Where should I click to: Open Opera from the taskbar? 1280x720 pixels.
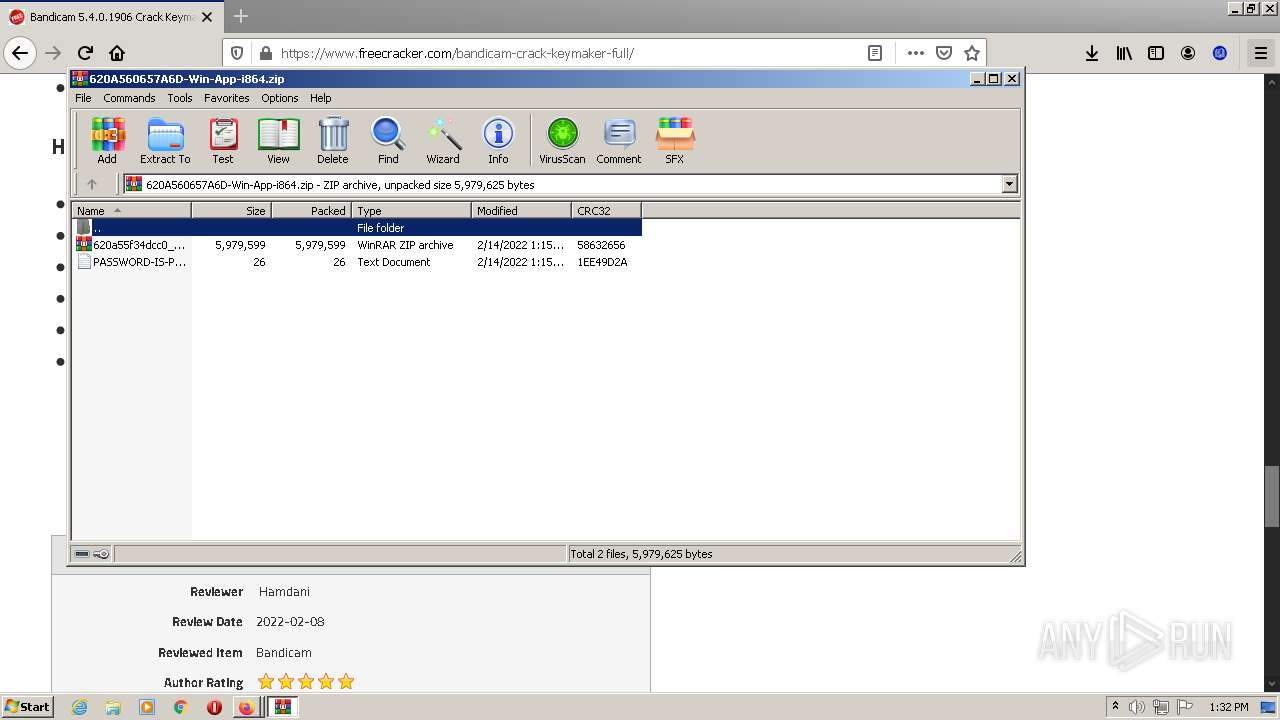(214, 707)
